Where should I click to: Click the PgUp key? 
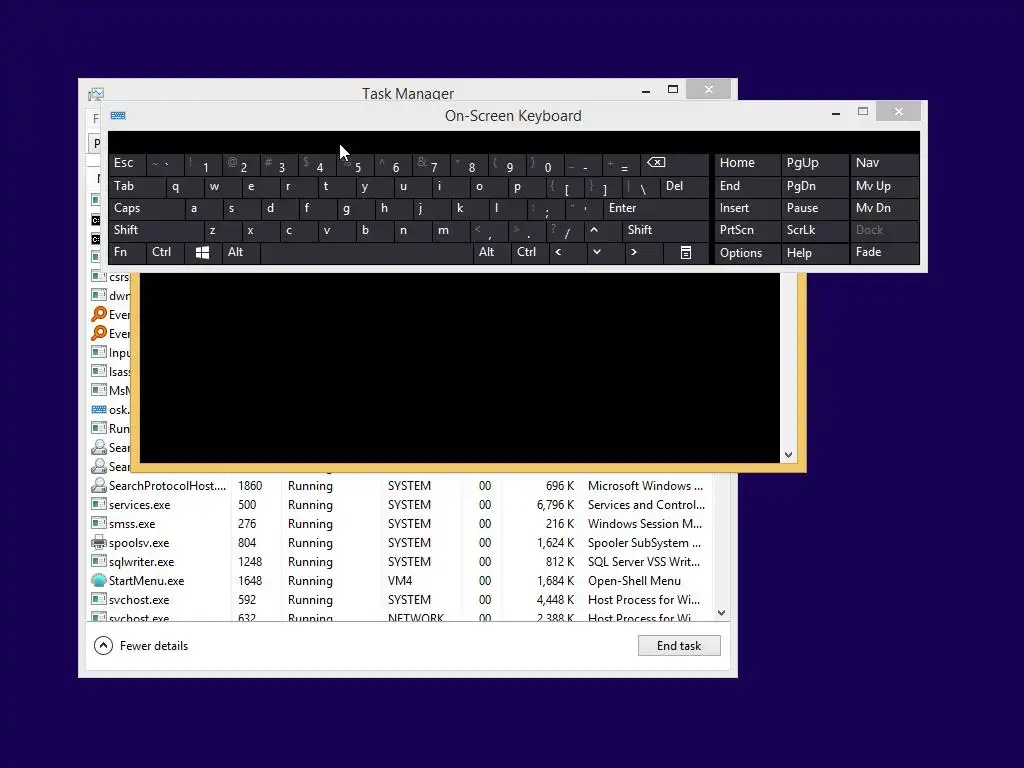(x=815, y=163)
